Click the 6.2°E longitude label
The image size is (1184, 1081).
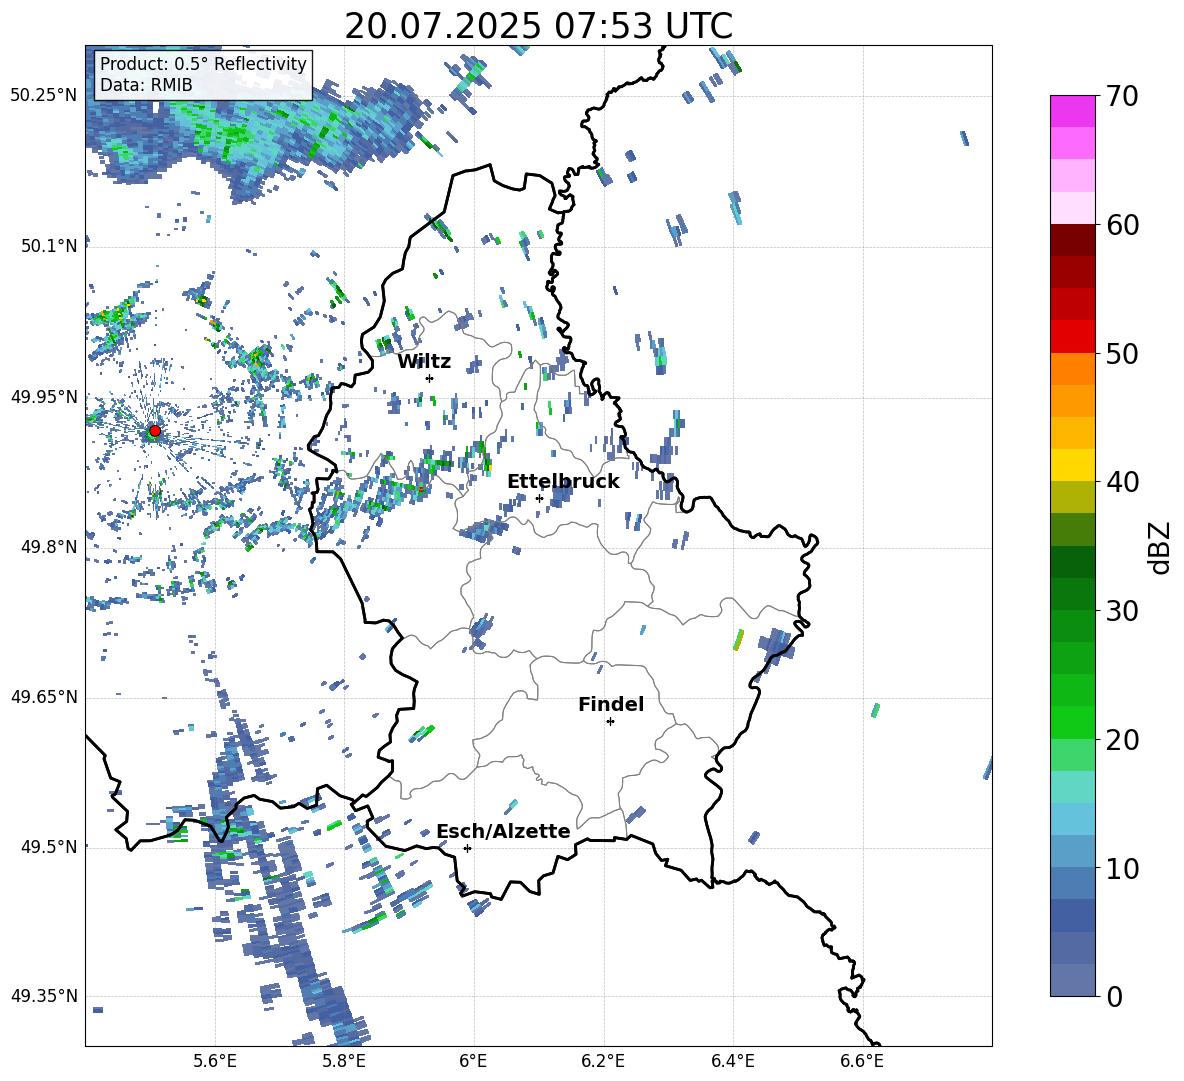coord(603,1061)
